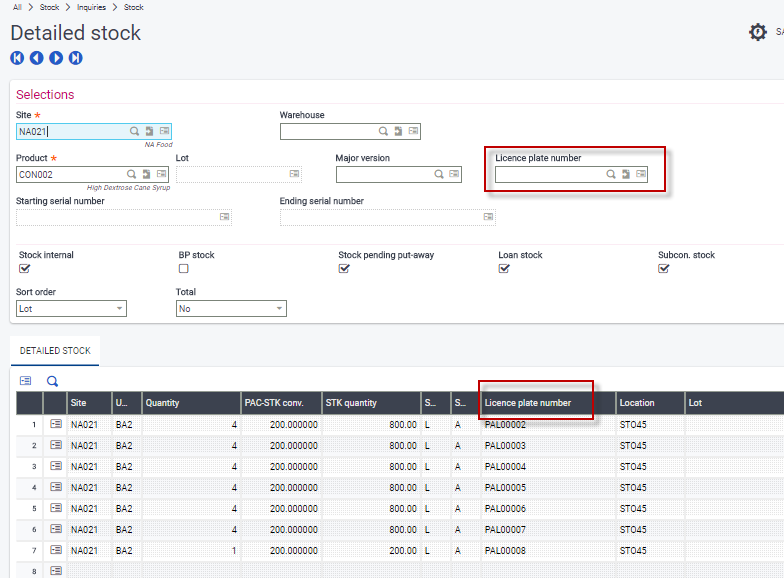This screenshot has height=578, width=784.
Task: Open Product field jump-to icon
Action: click(146, 174)
